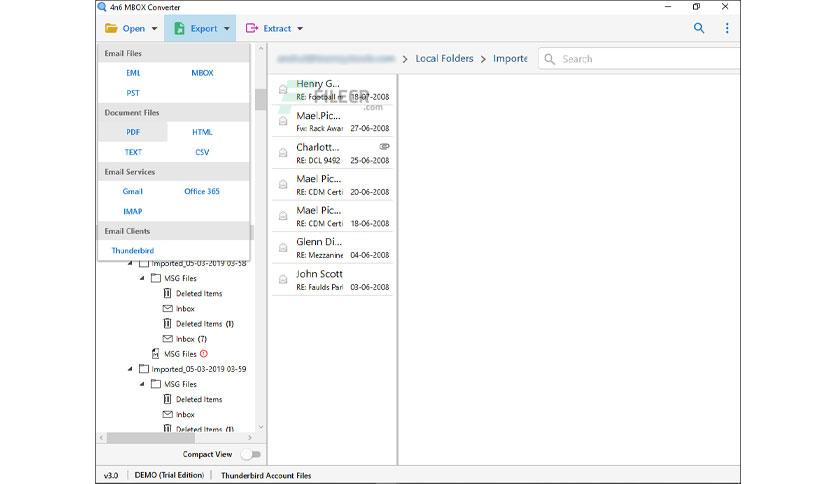Select Deleted Items folder under Imported 03-59
The image size is (836, 484).
coord(199,399)
